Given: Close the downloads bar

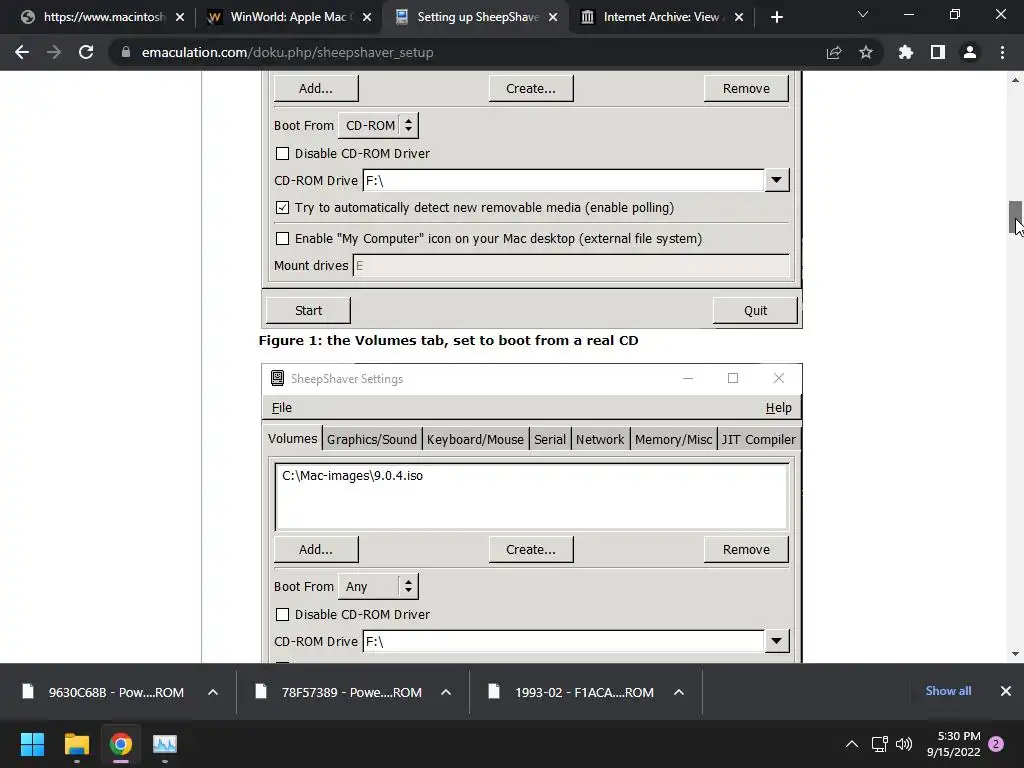Looking at the screenshot, I should (x=1006, y=691).
